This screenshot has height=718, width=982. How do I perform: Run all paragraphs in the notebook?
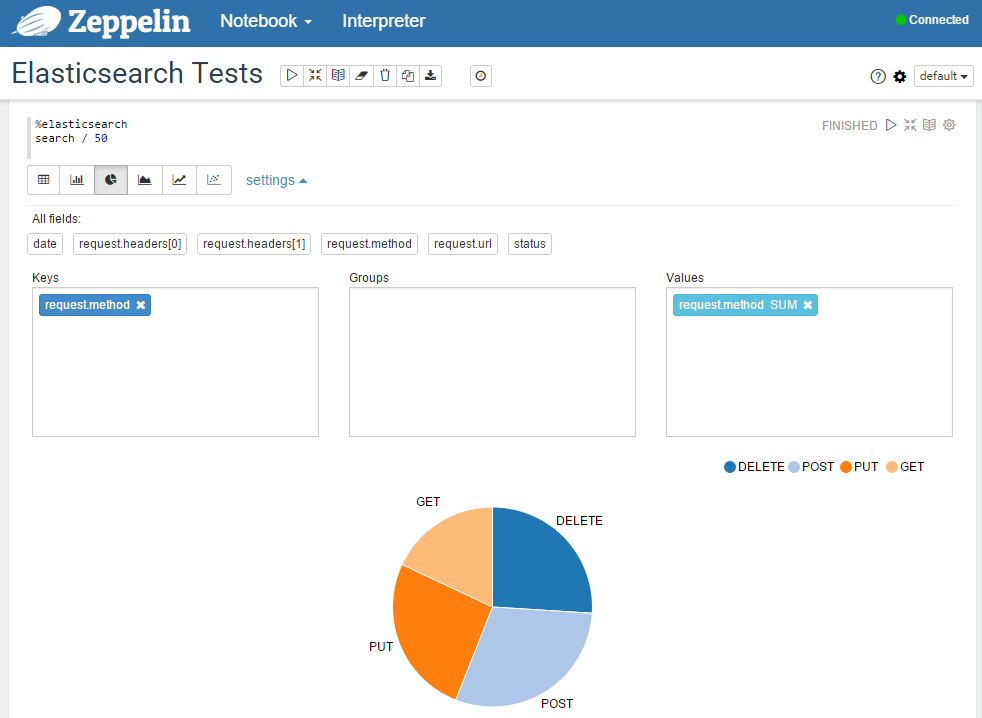coord(291,75)
